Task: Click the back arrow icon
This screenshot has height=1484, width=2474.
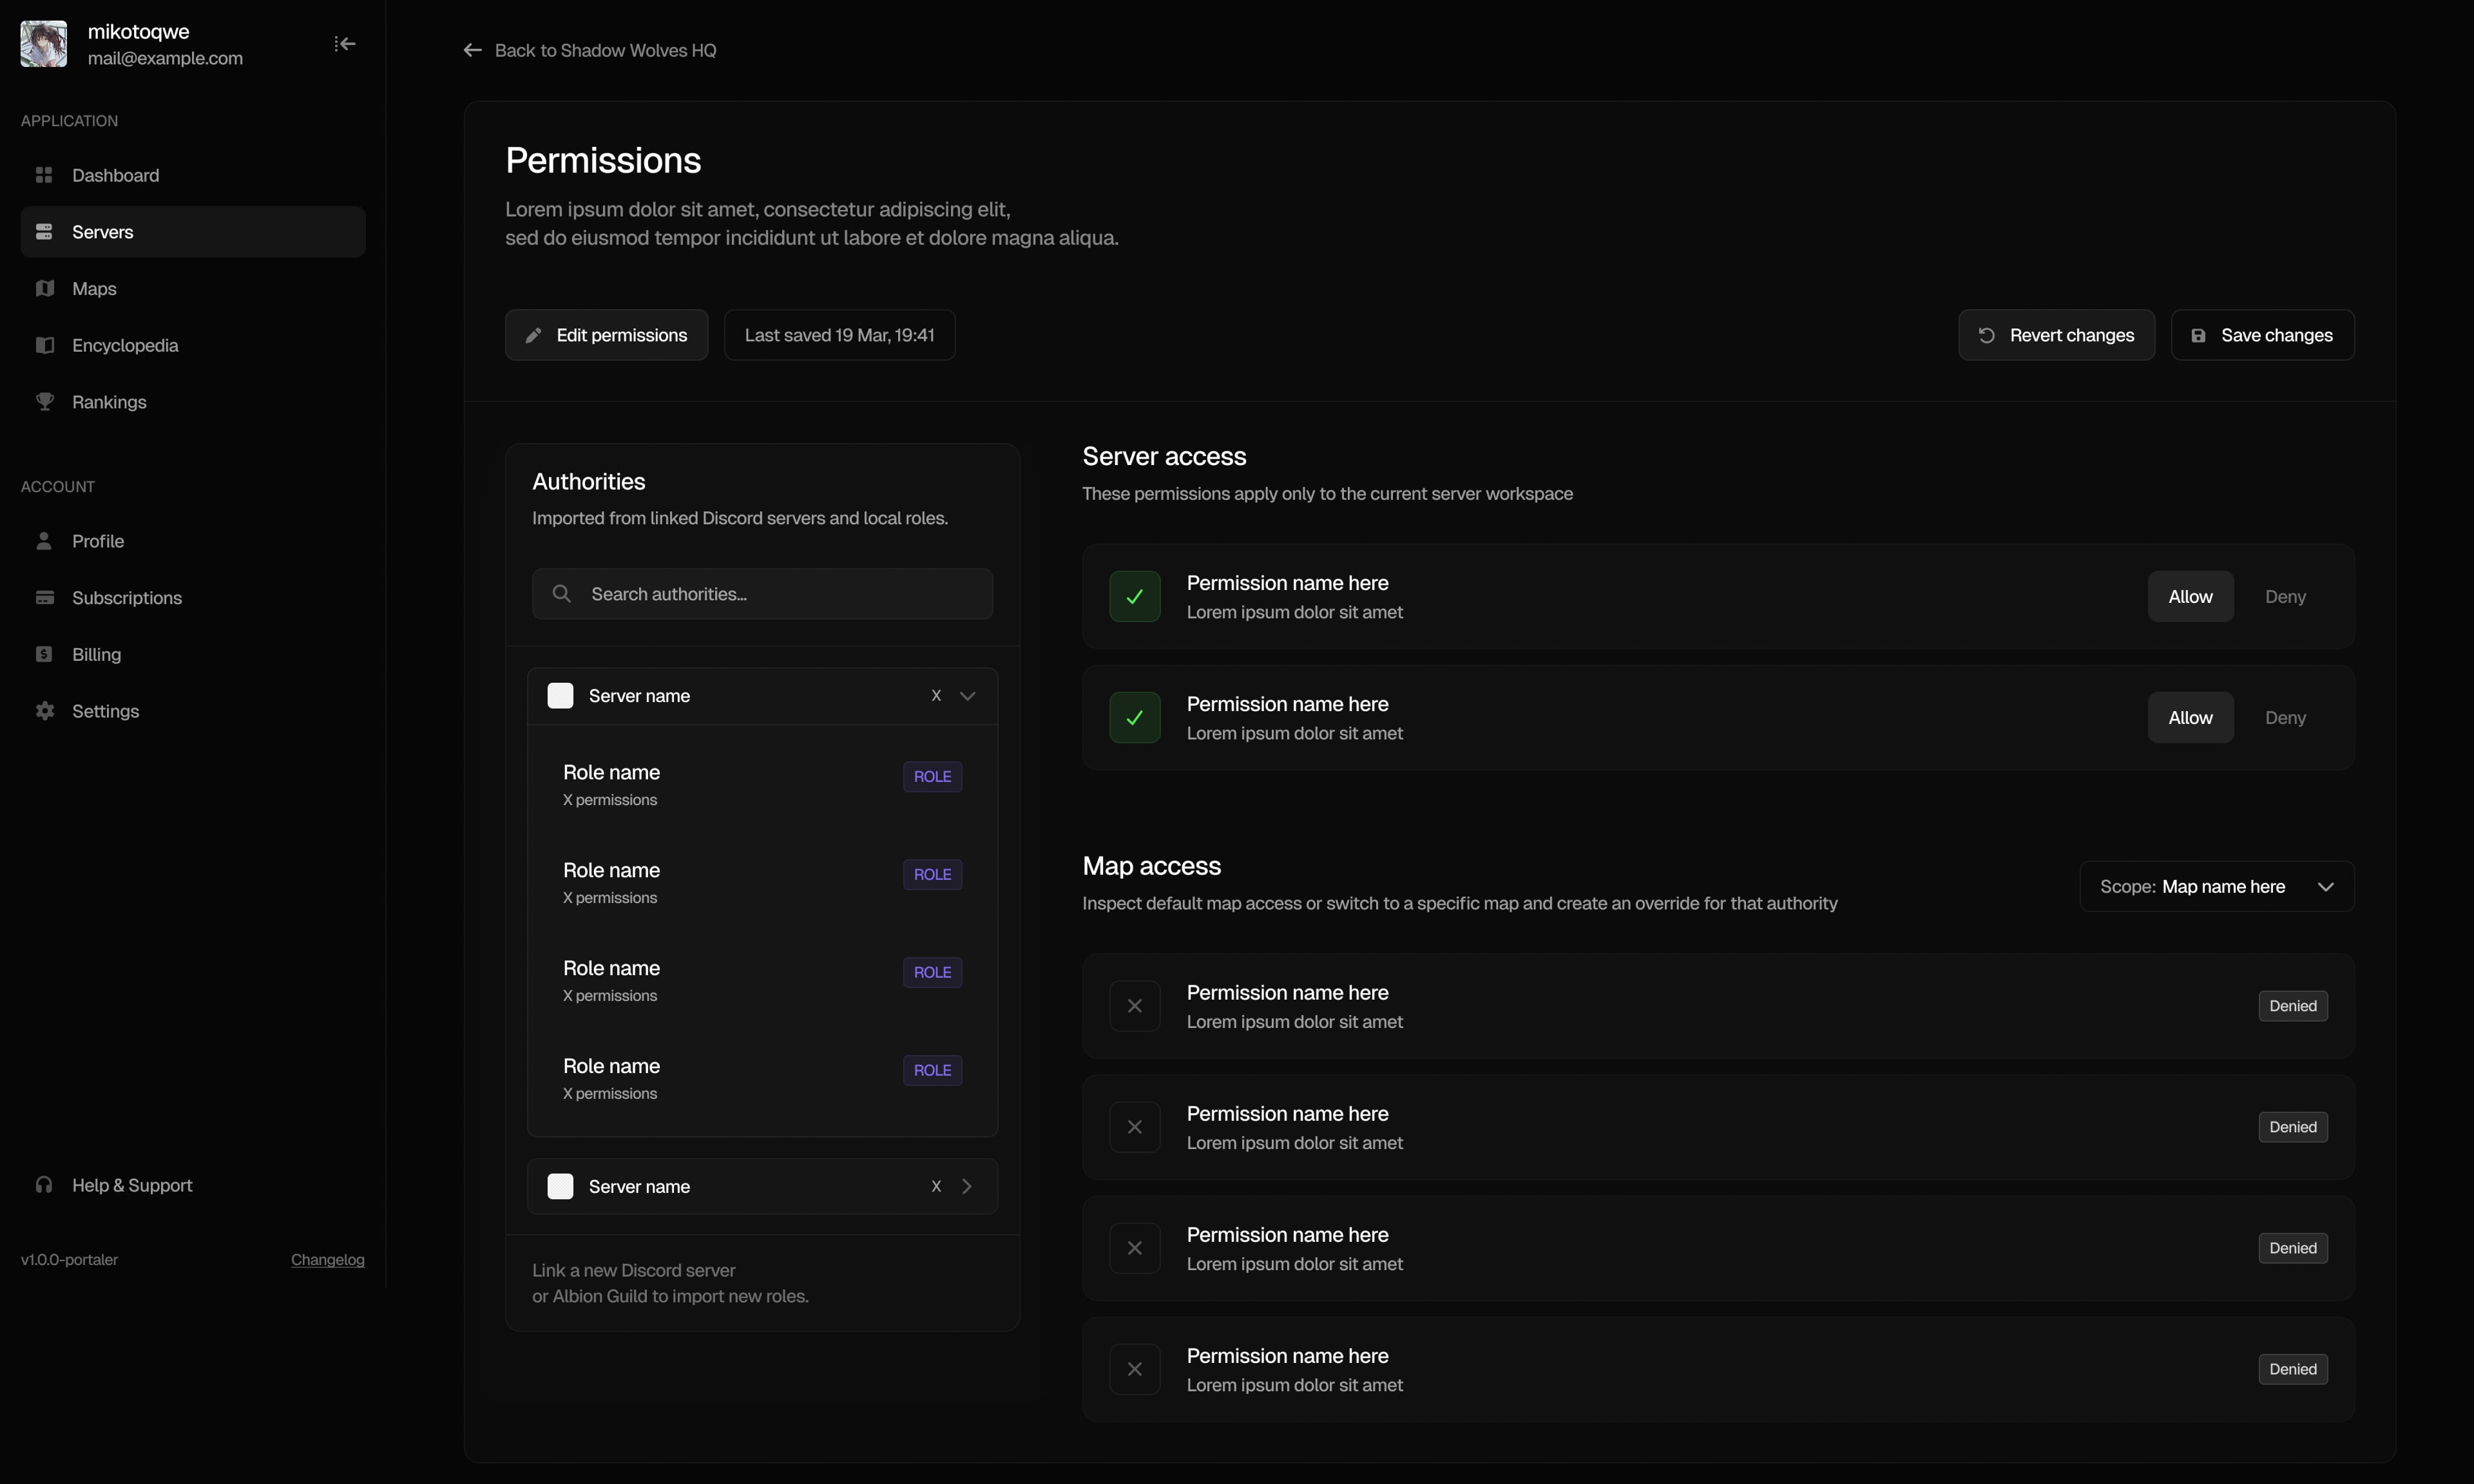Action: tap(473, 50)
